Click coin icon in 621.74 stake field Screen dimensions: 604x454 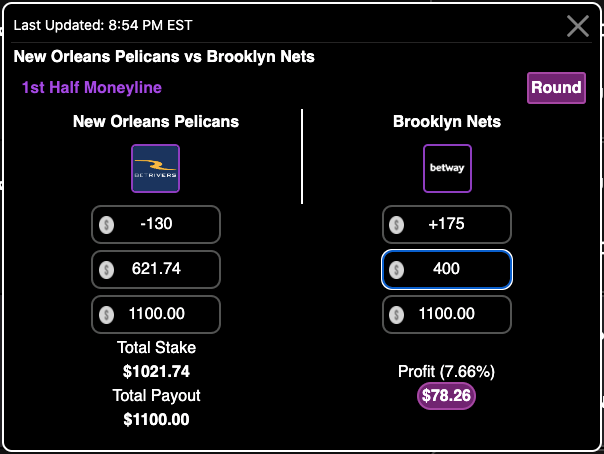tap(106, 270)
